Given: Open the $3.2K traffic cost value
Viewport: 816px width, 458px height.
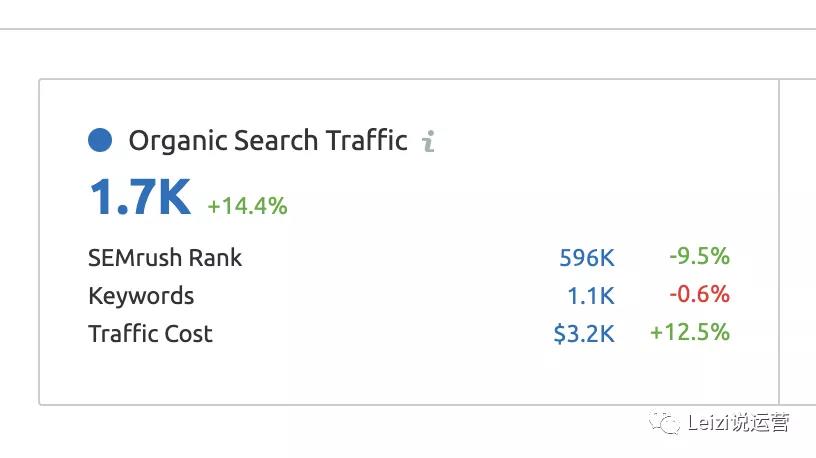Looking at the screenshot, I should pos(584,334).
